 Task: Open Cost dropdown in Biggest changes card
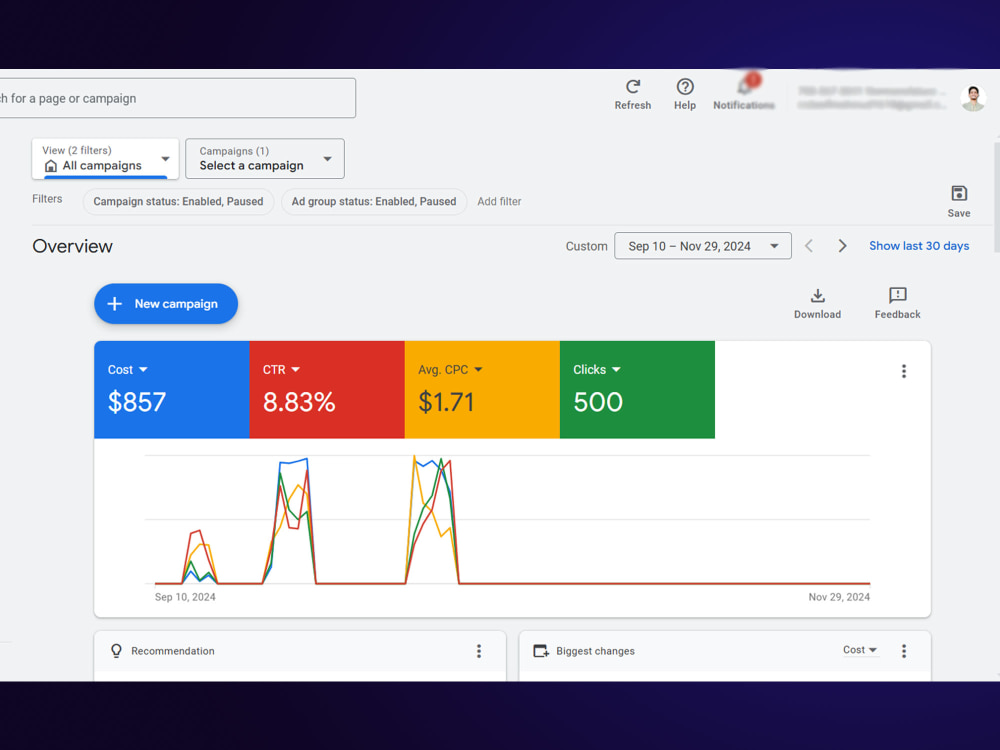coord(860,650)
